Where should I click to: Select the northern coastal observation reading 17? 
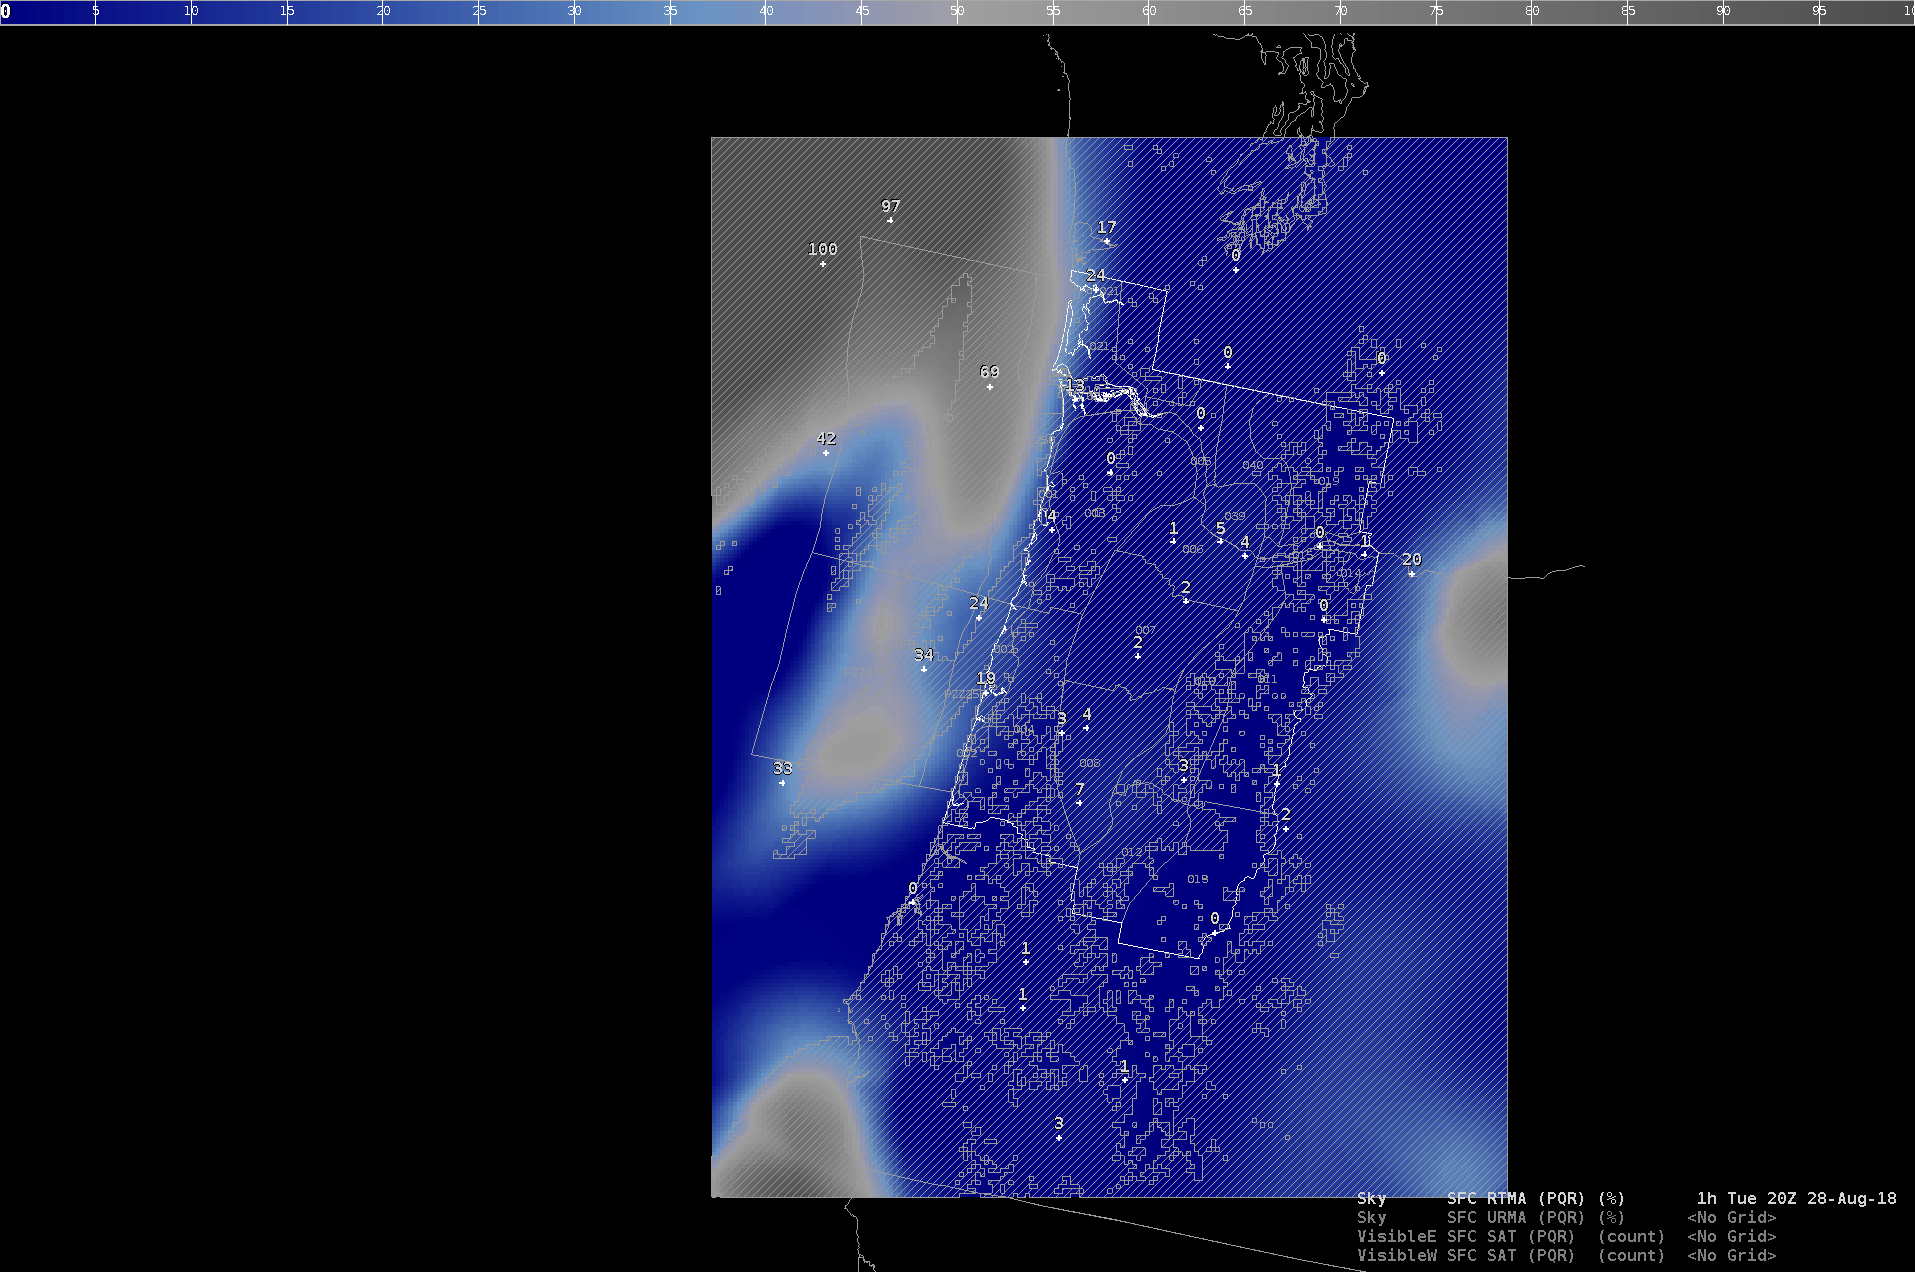point(1106,228)
